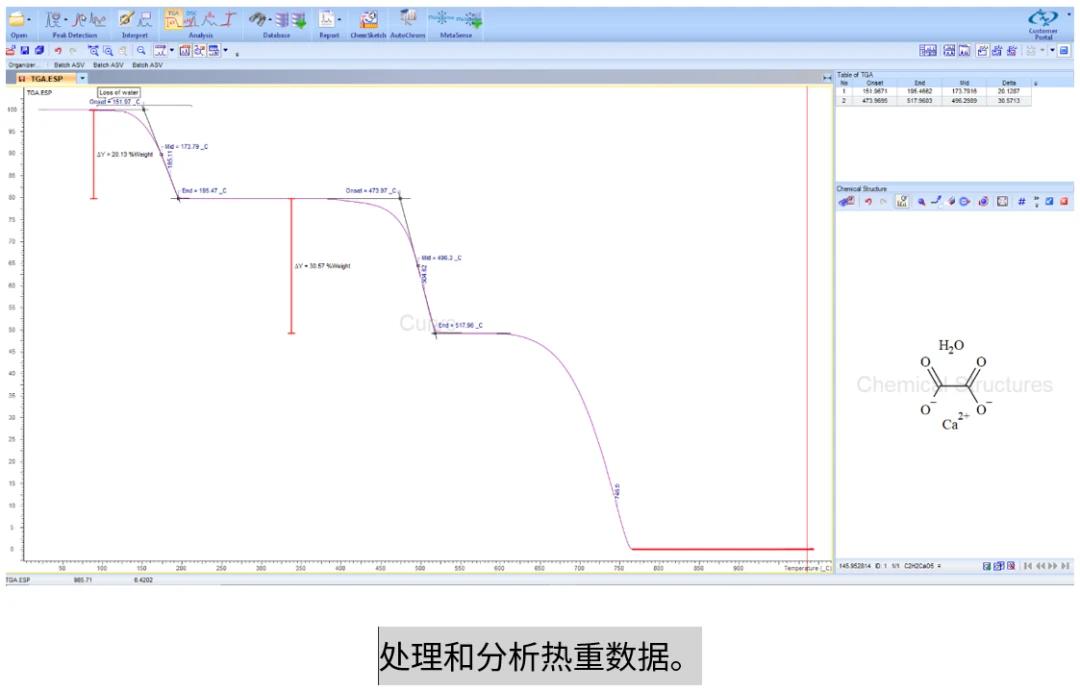Select row 2 onset value 473.9695
The height and width of the screenshot is (691, 1080).
click(x=875, y=101)
